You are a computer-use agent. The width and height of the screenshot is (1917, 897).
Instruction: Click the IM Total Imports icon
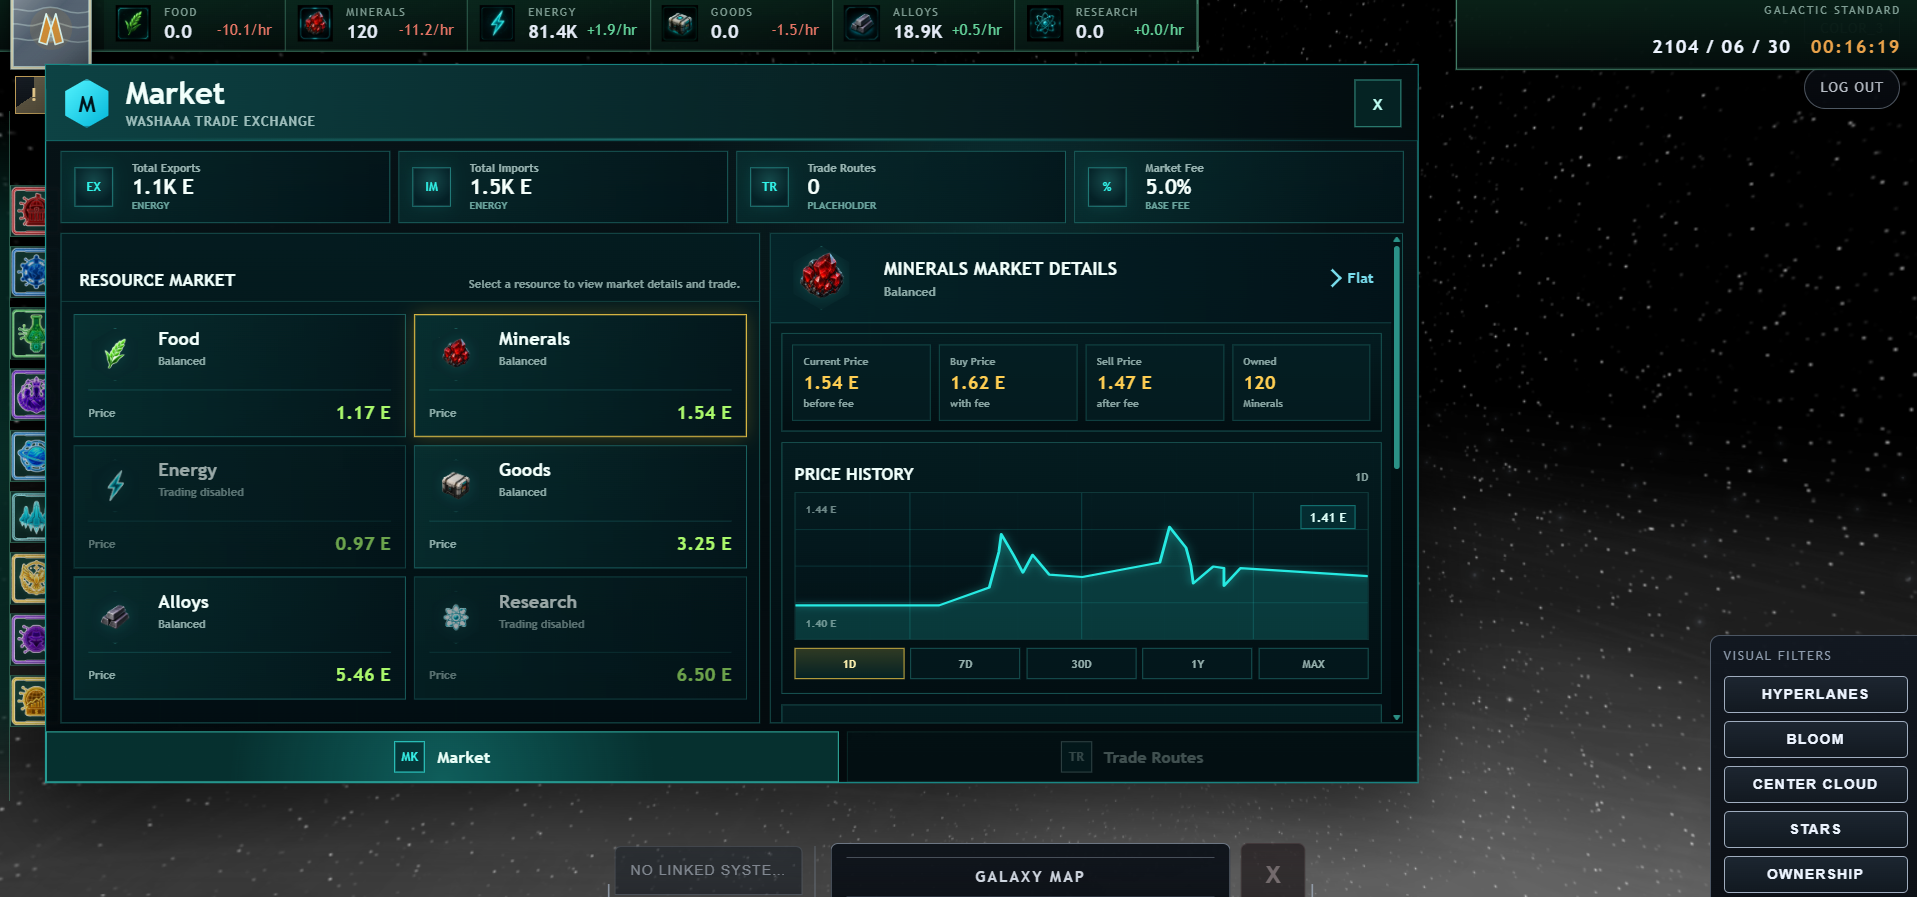click(x=432, y=187)
